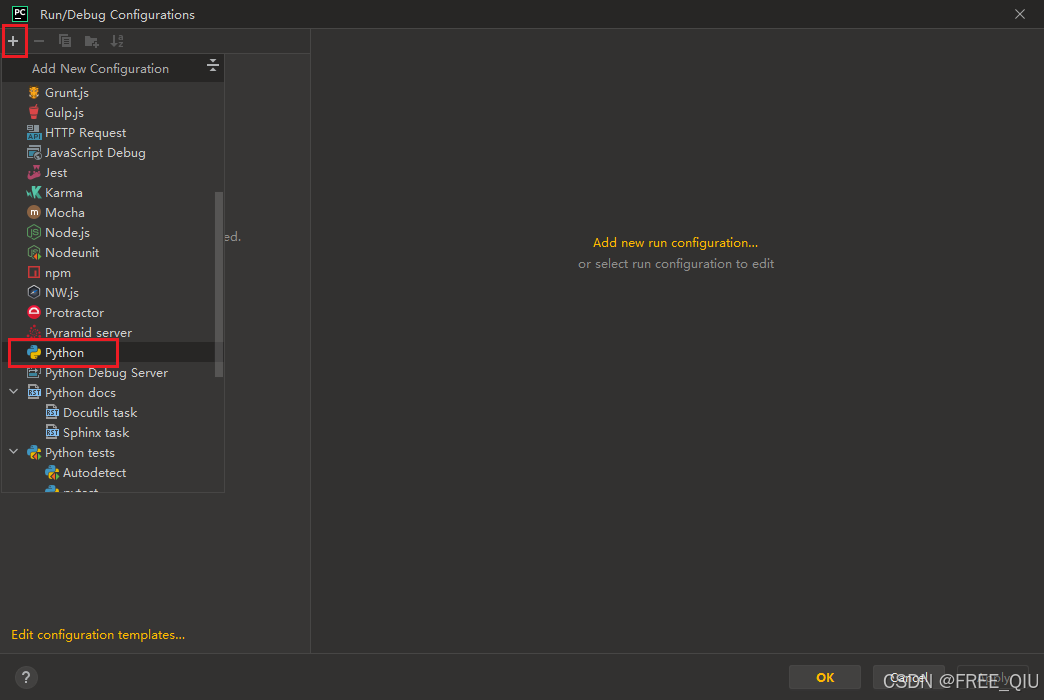The height and width of the screenshot is (700, 1044).
Task: Click the HTTP Request API icon
Action: (34, 133)
